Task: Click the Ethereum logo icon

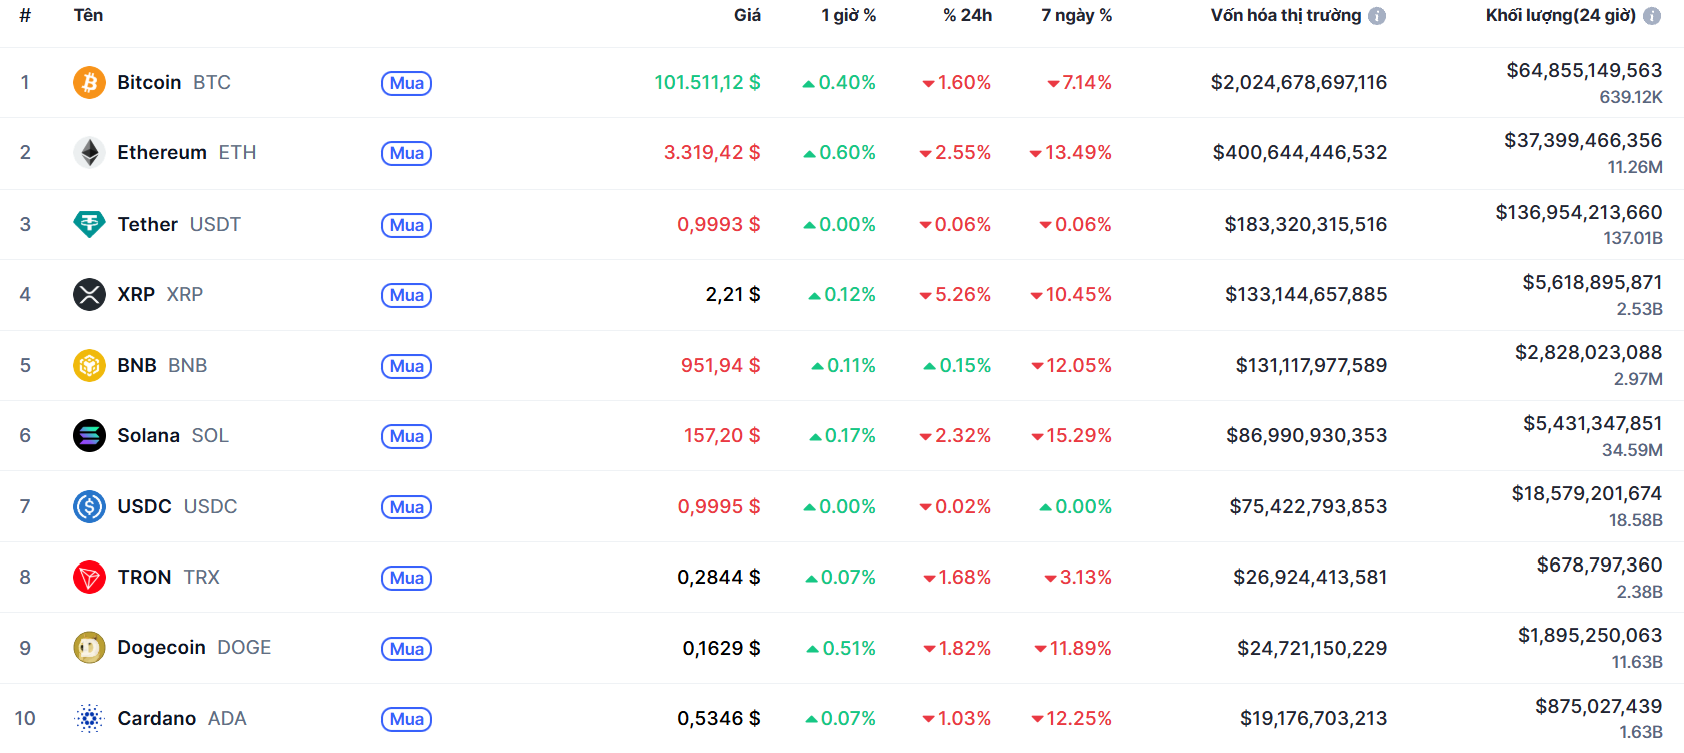Action: [x=89, y=152]
